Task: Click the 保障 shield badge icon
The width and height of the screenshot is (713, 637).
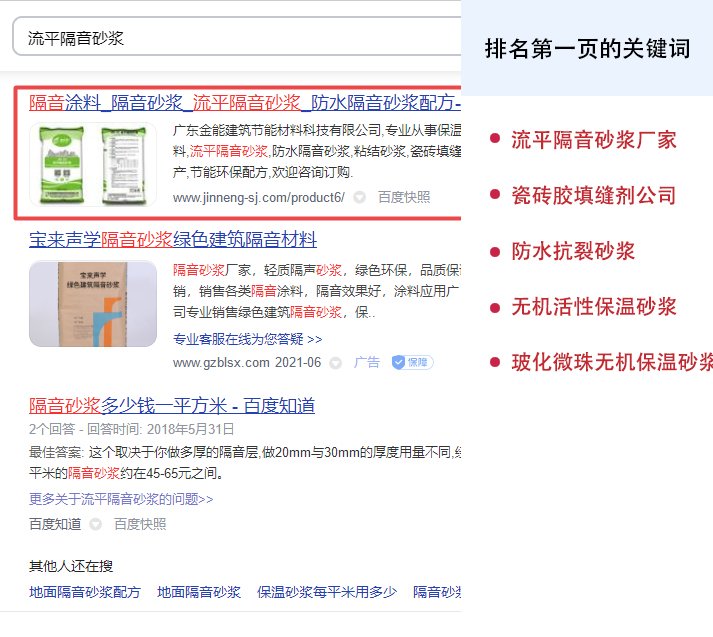Action: (x=412, y=362)
